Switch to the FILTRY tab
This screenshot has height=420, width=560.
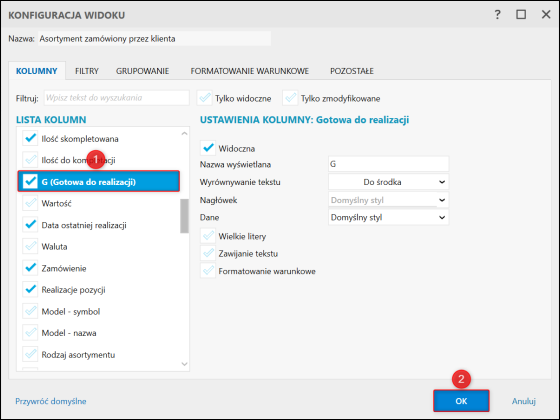tap(87, 71)
